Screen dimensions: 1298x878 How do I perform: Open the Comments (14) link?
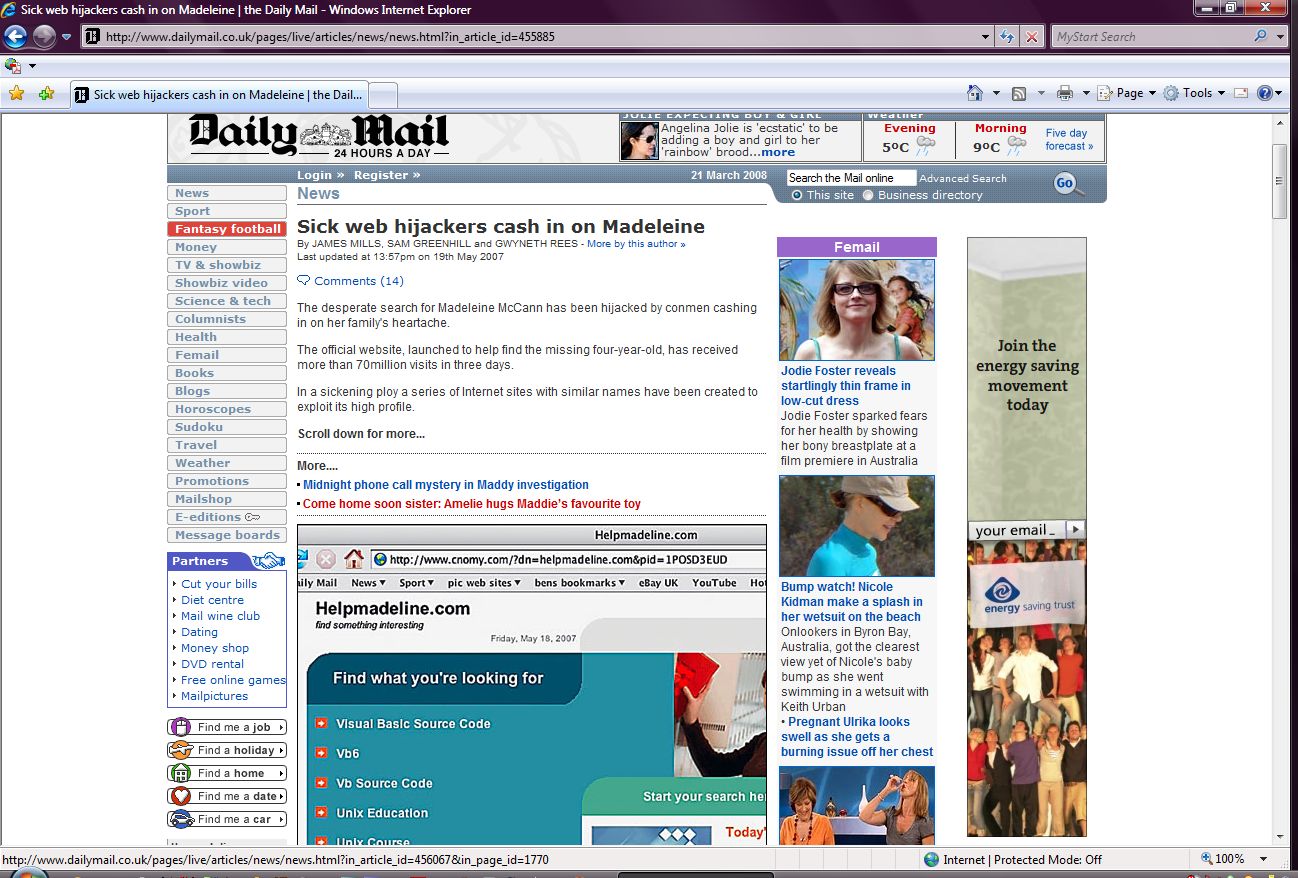click(358, 281)
